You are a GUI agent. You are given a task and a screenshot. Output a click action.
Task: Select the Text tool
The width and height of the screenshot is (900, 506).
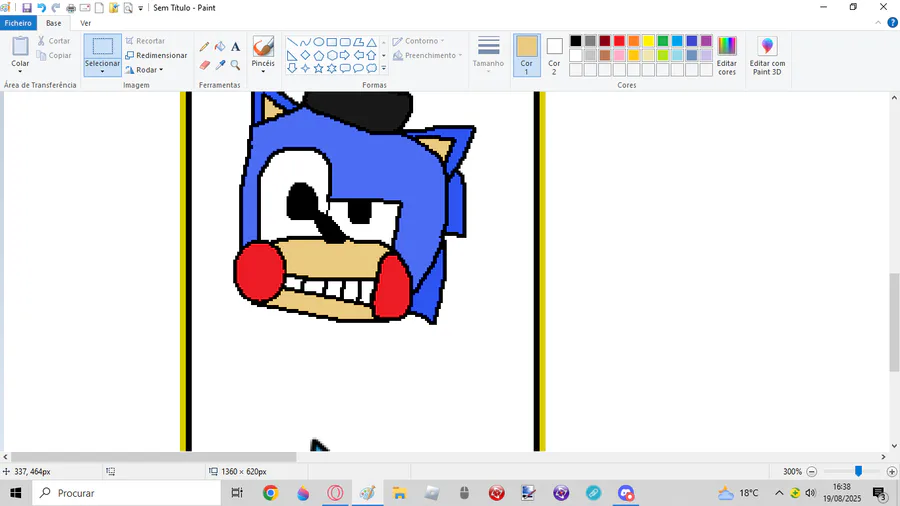pyautogui.click(x=235, y=47)
